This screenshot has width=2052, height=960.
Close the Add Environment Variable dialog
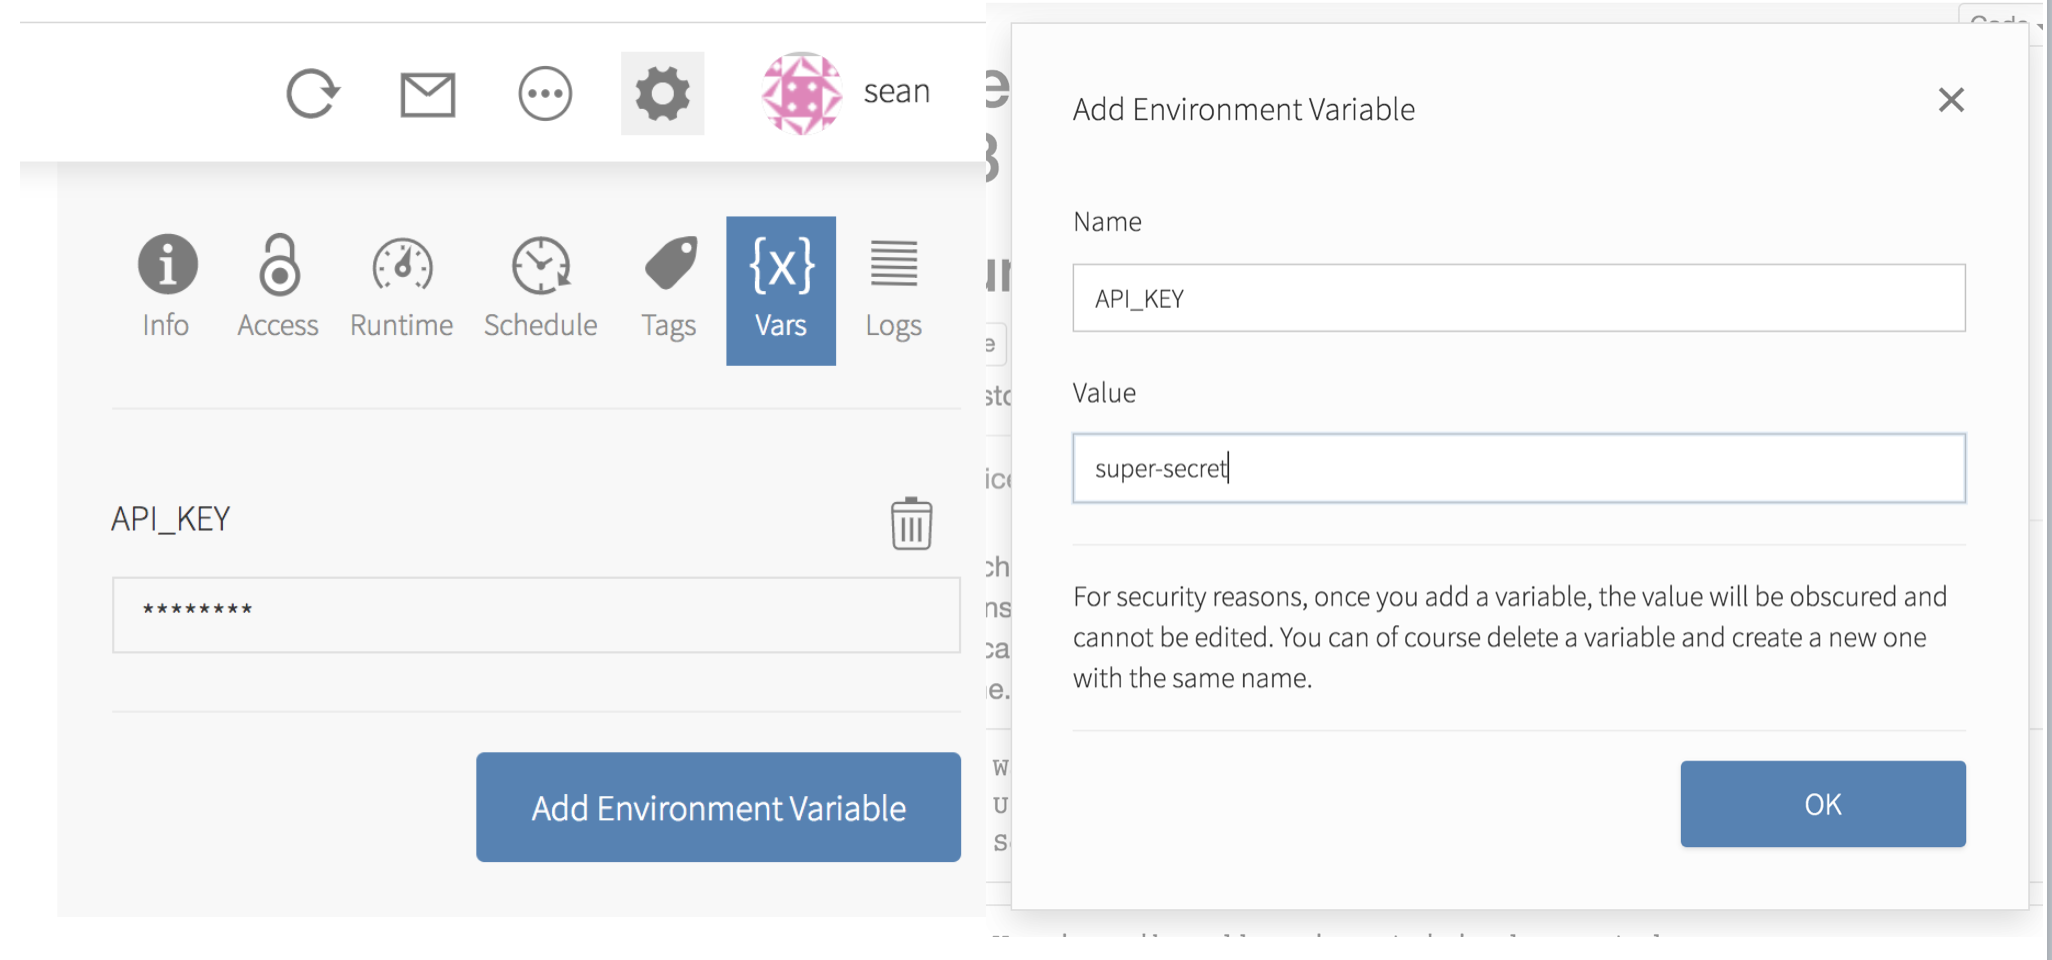point(1951,100)
